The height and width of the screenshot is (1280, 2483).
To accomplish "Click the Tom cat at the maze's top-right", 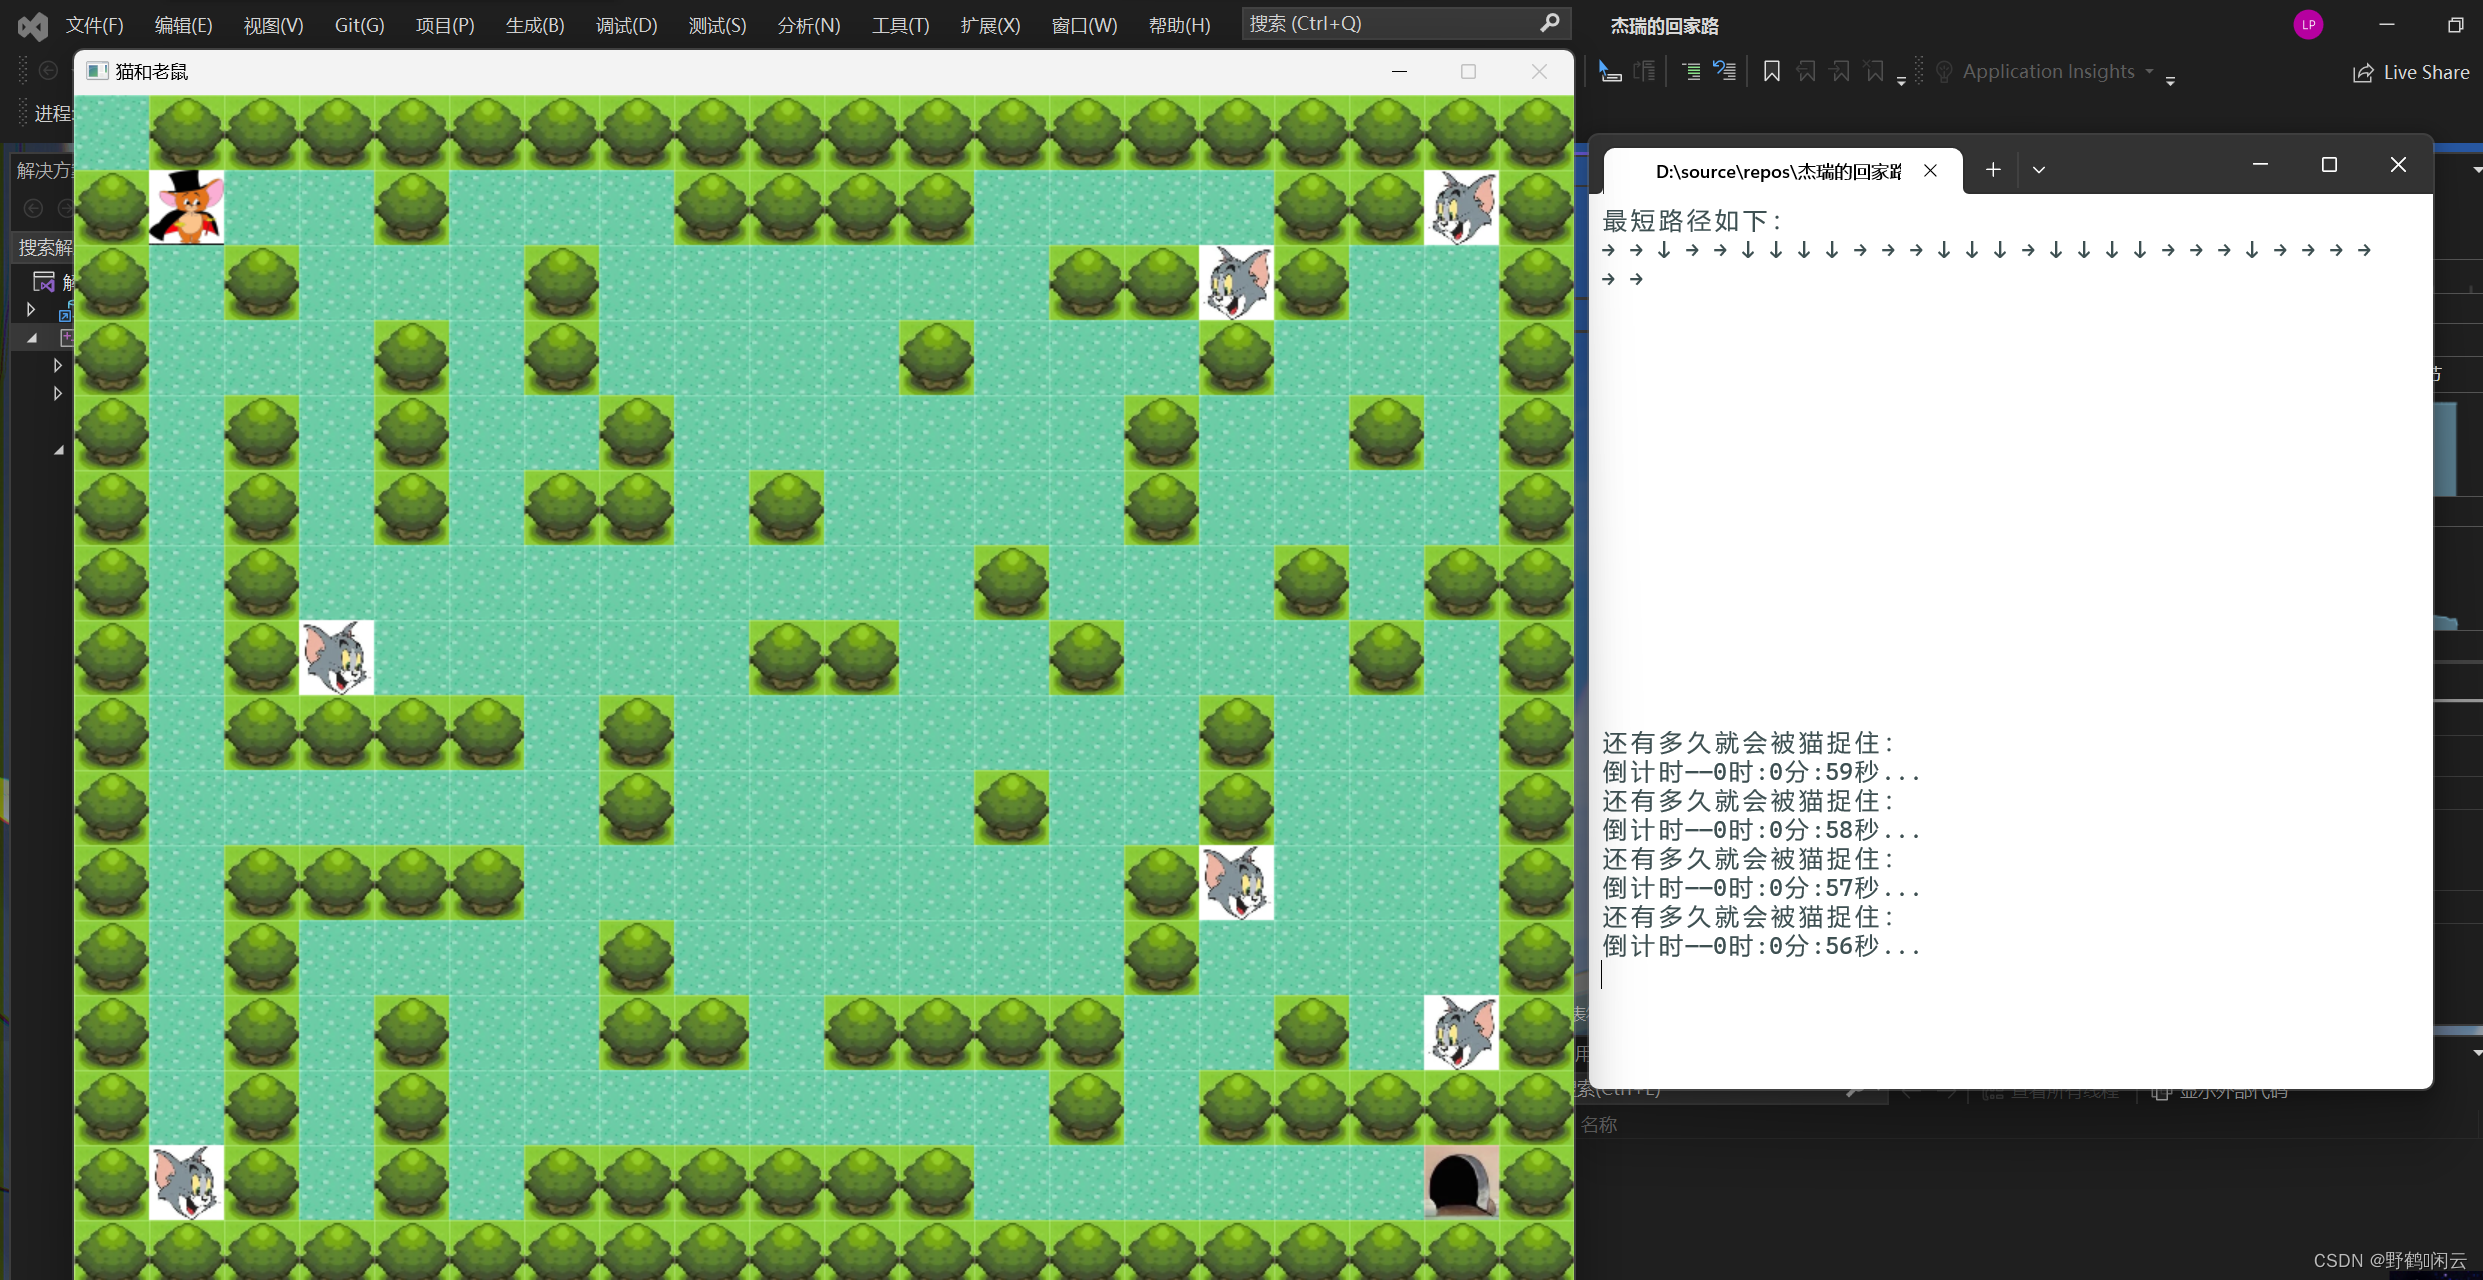I will click(x=1461, y=208).
